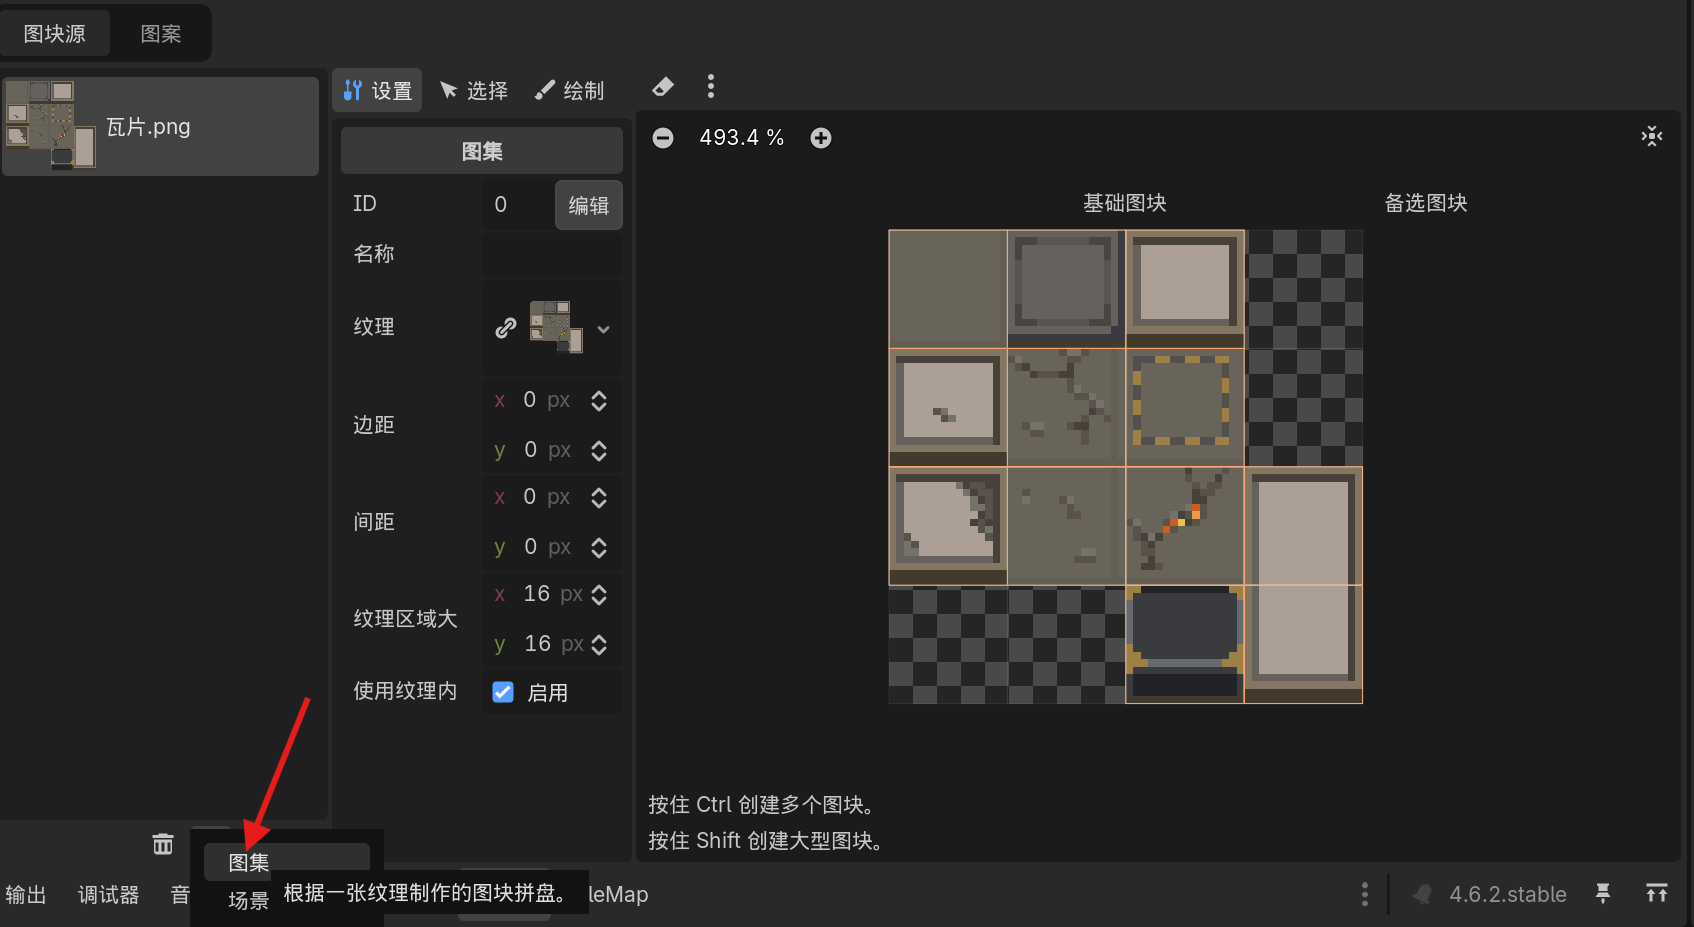1694x927 pixels.
Task: Switch to 设置 mode
Action: 377,91
